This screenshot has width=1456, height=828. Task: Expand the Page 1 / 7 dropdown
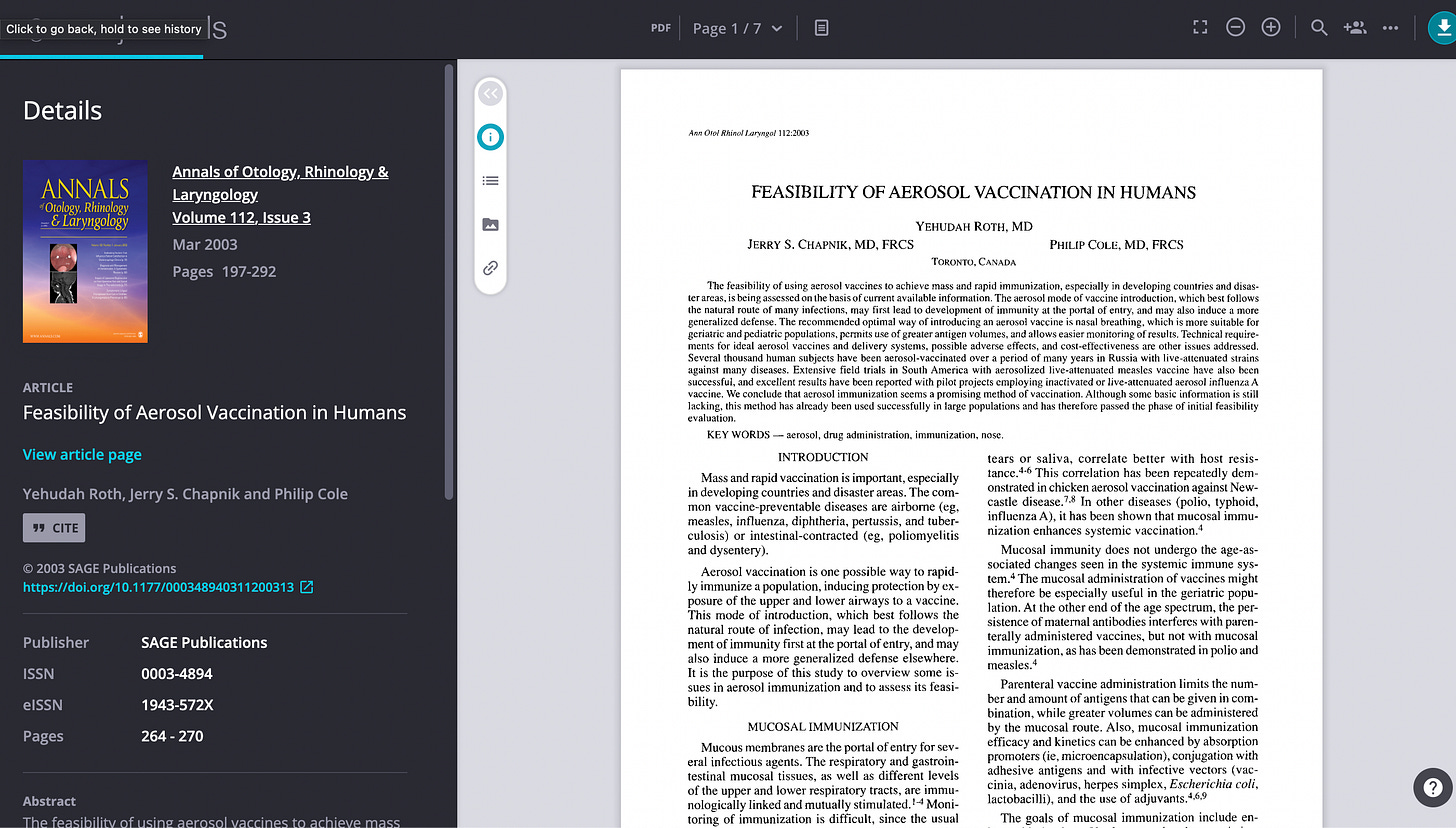click(x=738, y=28)
